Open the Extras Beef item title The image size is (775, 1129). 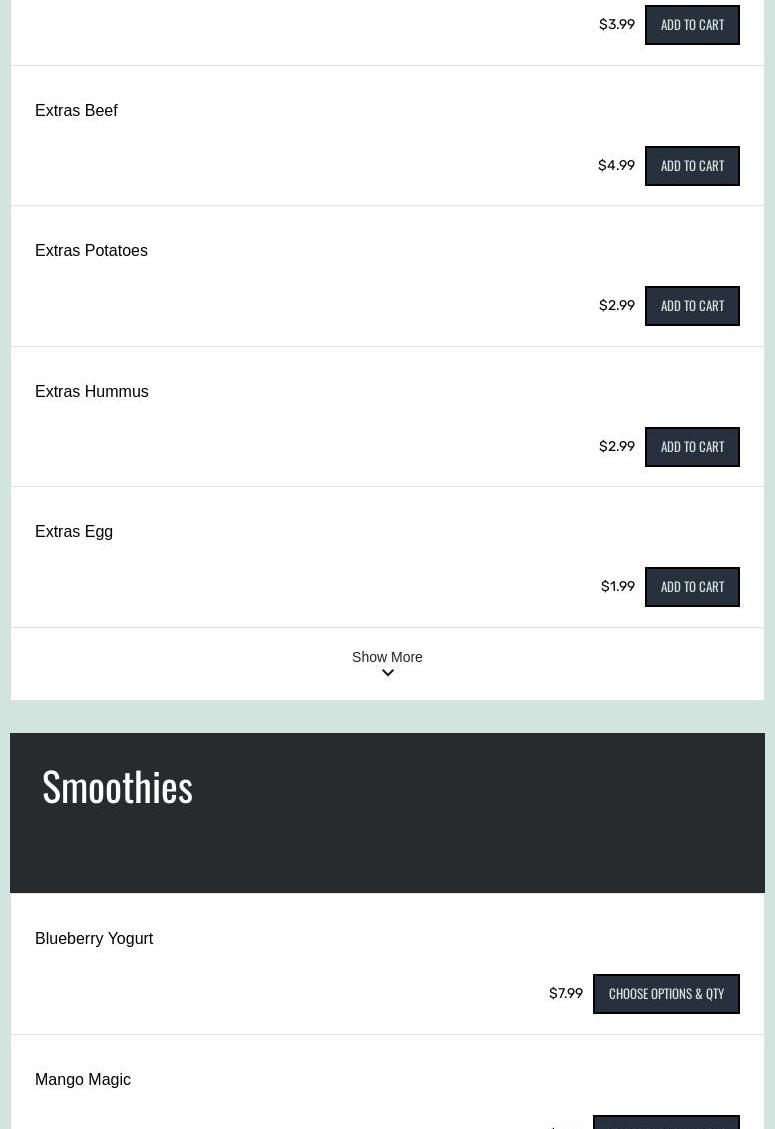pyautogui.click(x=76, y=111)
